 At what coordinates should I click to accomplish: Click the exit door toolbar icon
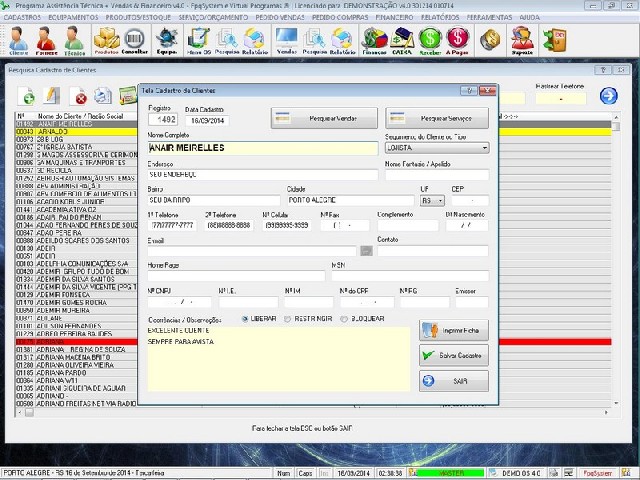[555, 40]
